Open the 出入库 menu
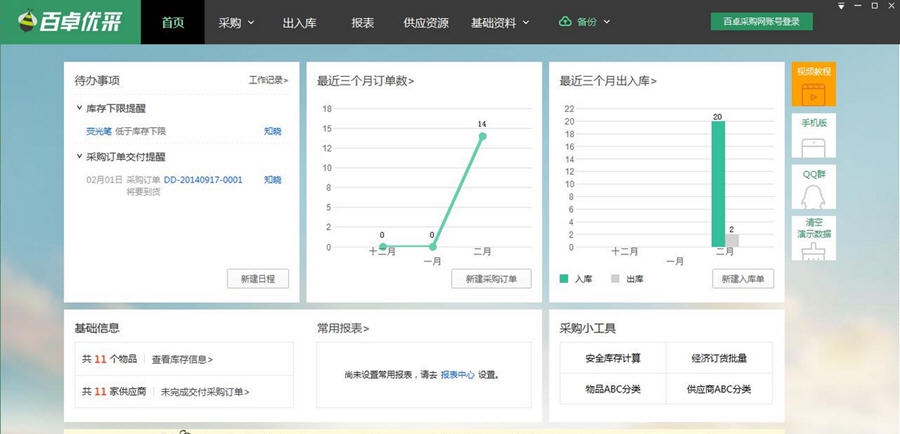This screenshot has height=434, width=900. point(299,22)
